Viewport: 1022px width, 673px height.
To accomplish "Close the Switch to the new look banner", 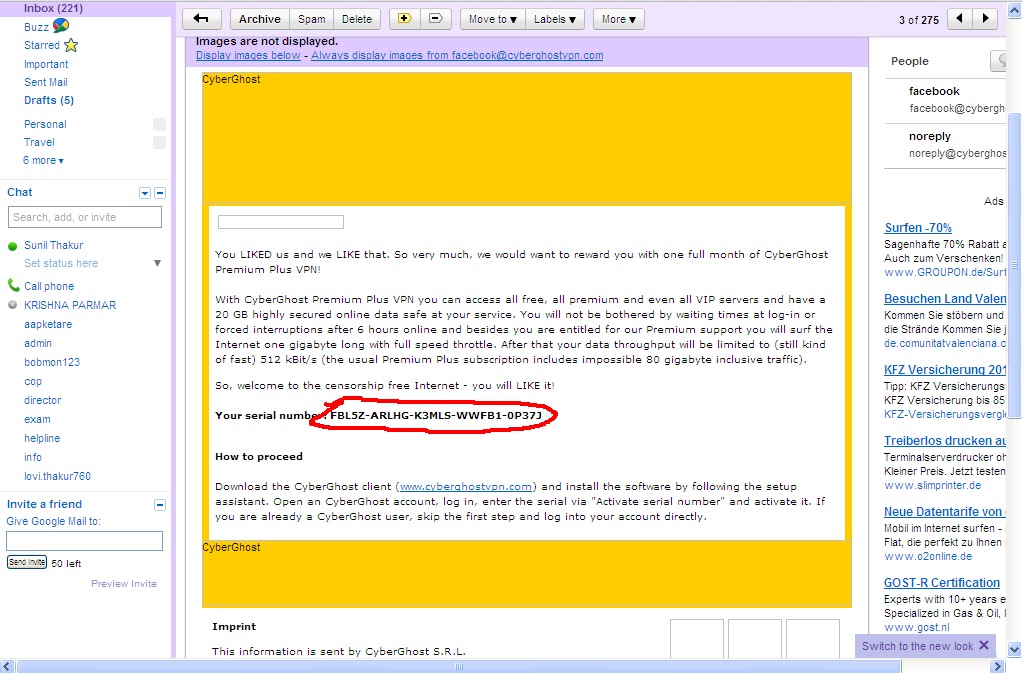I will tap(984, 645).
